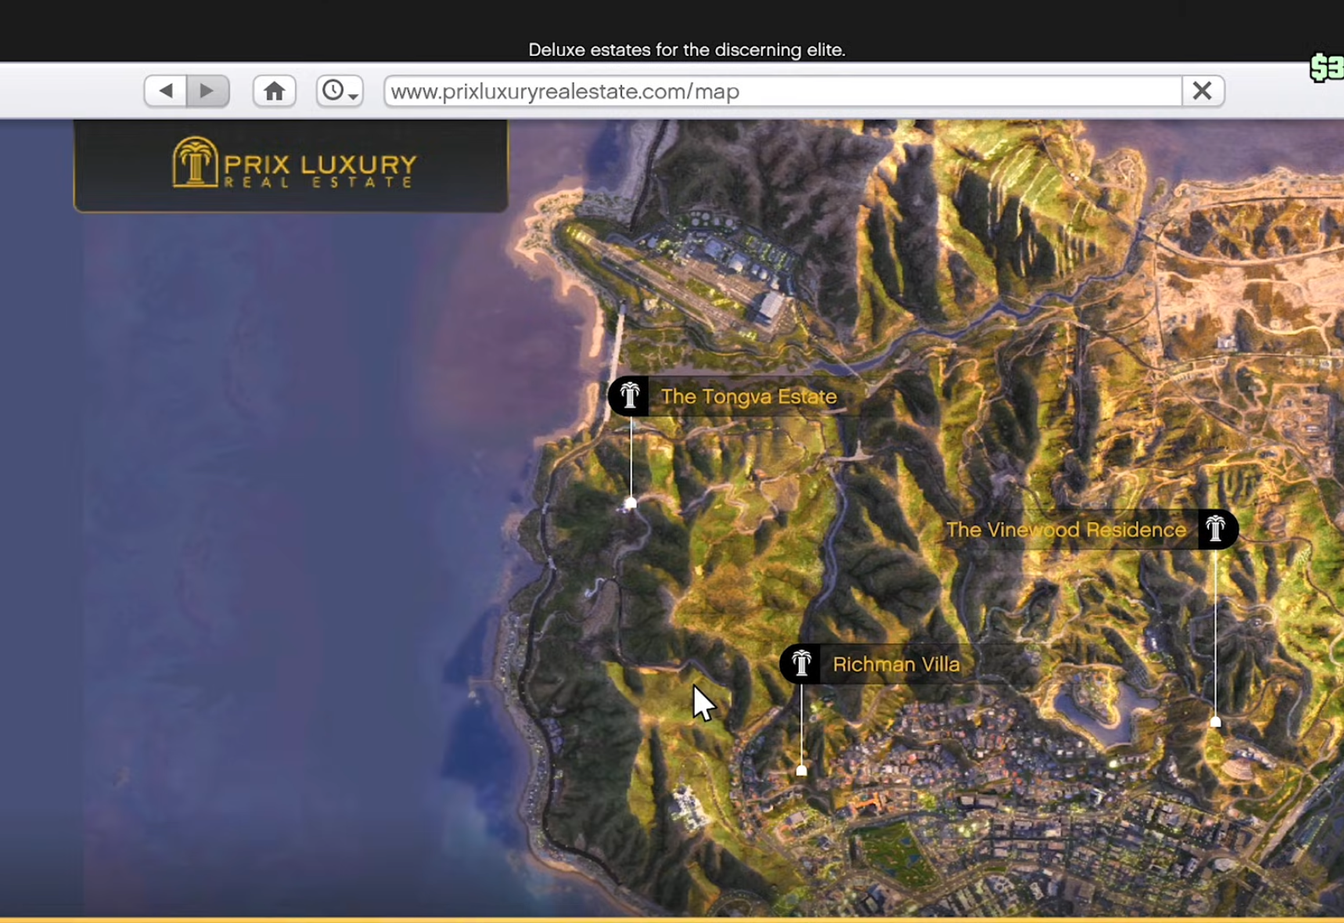Open the Richman Villa listing label

coord(895,664)
